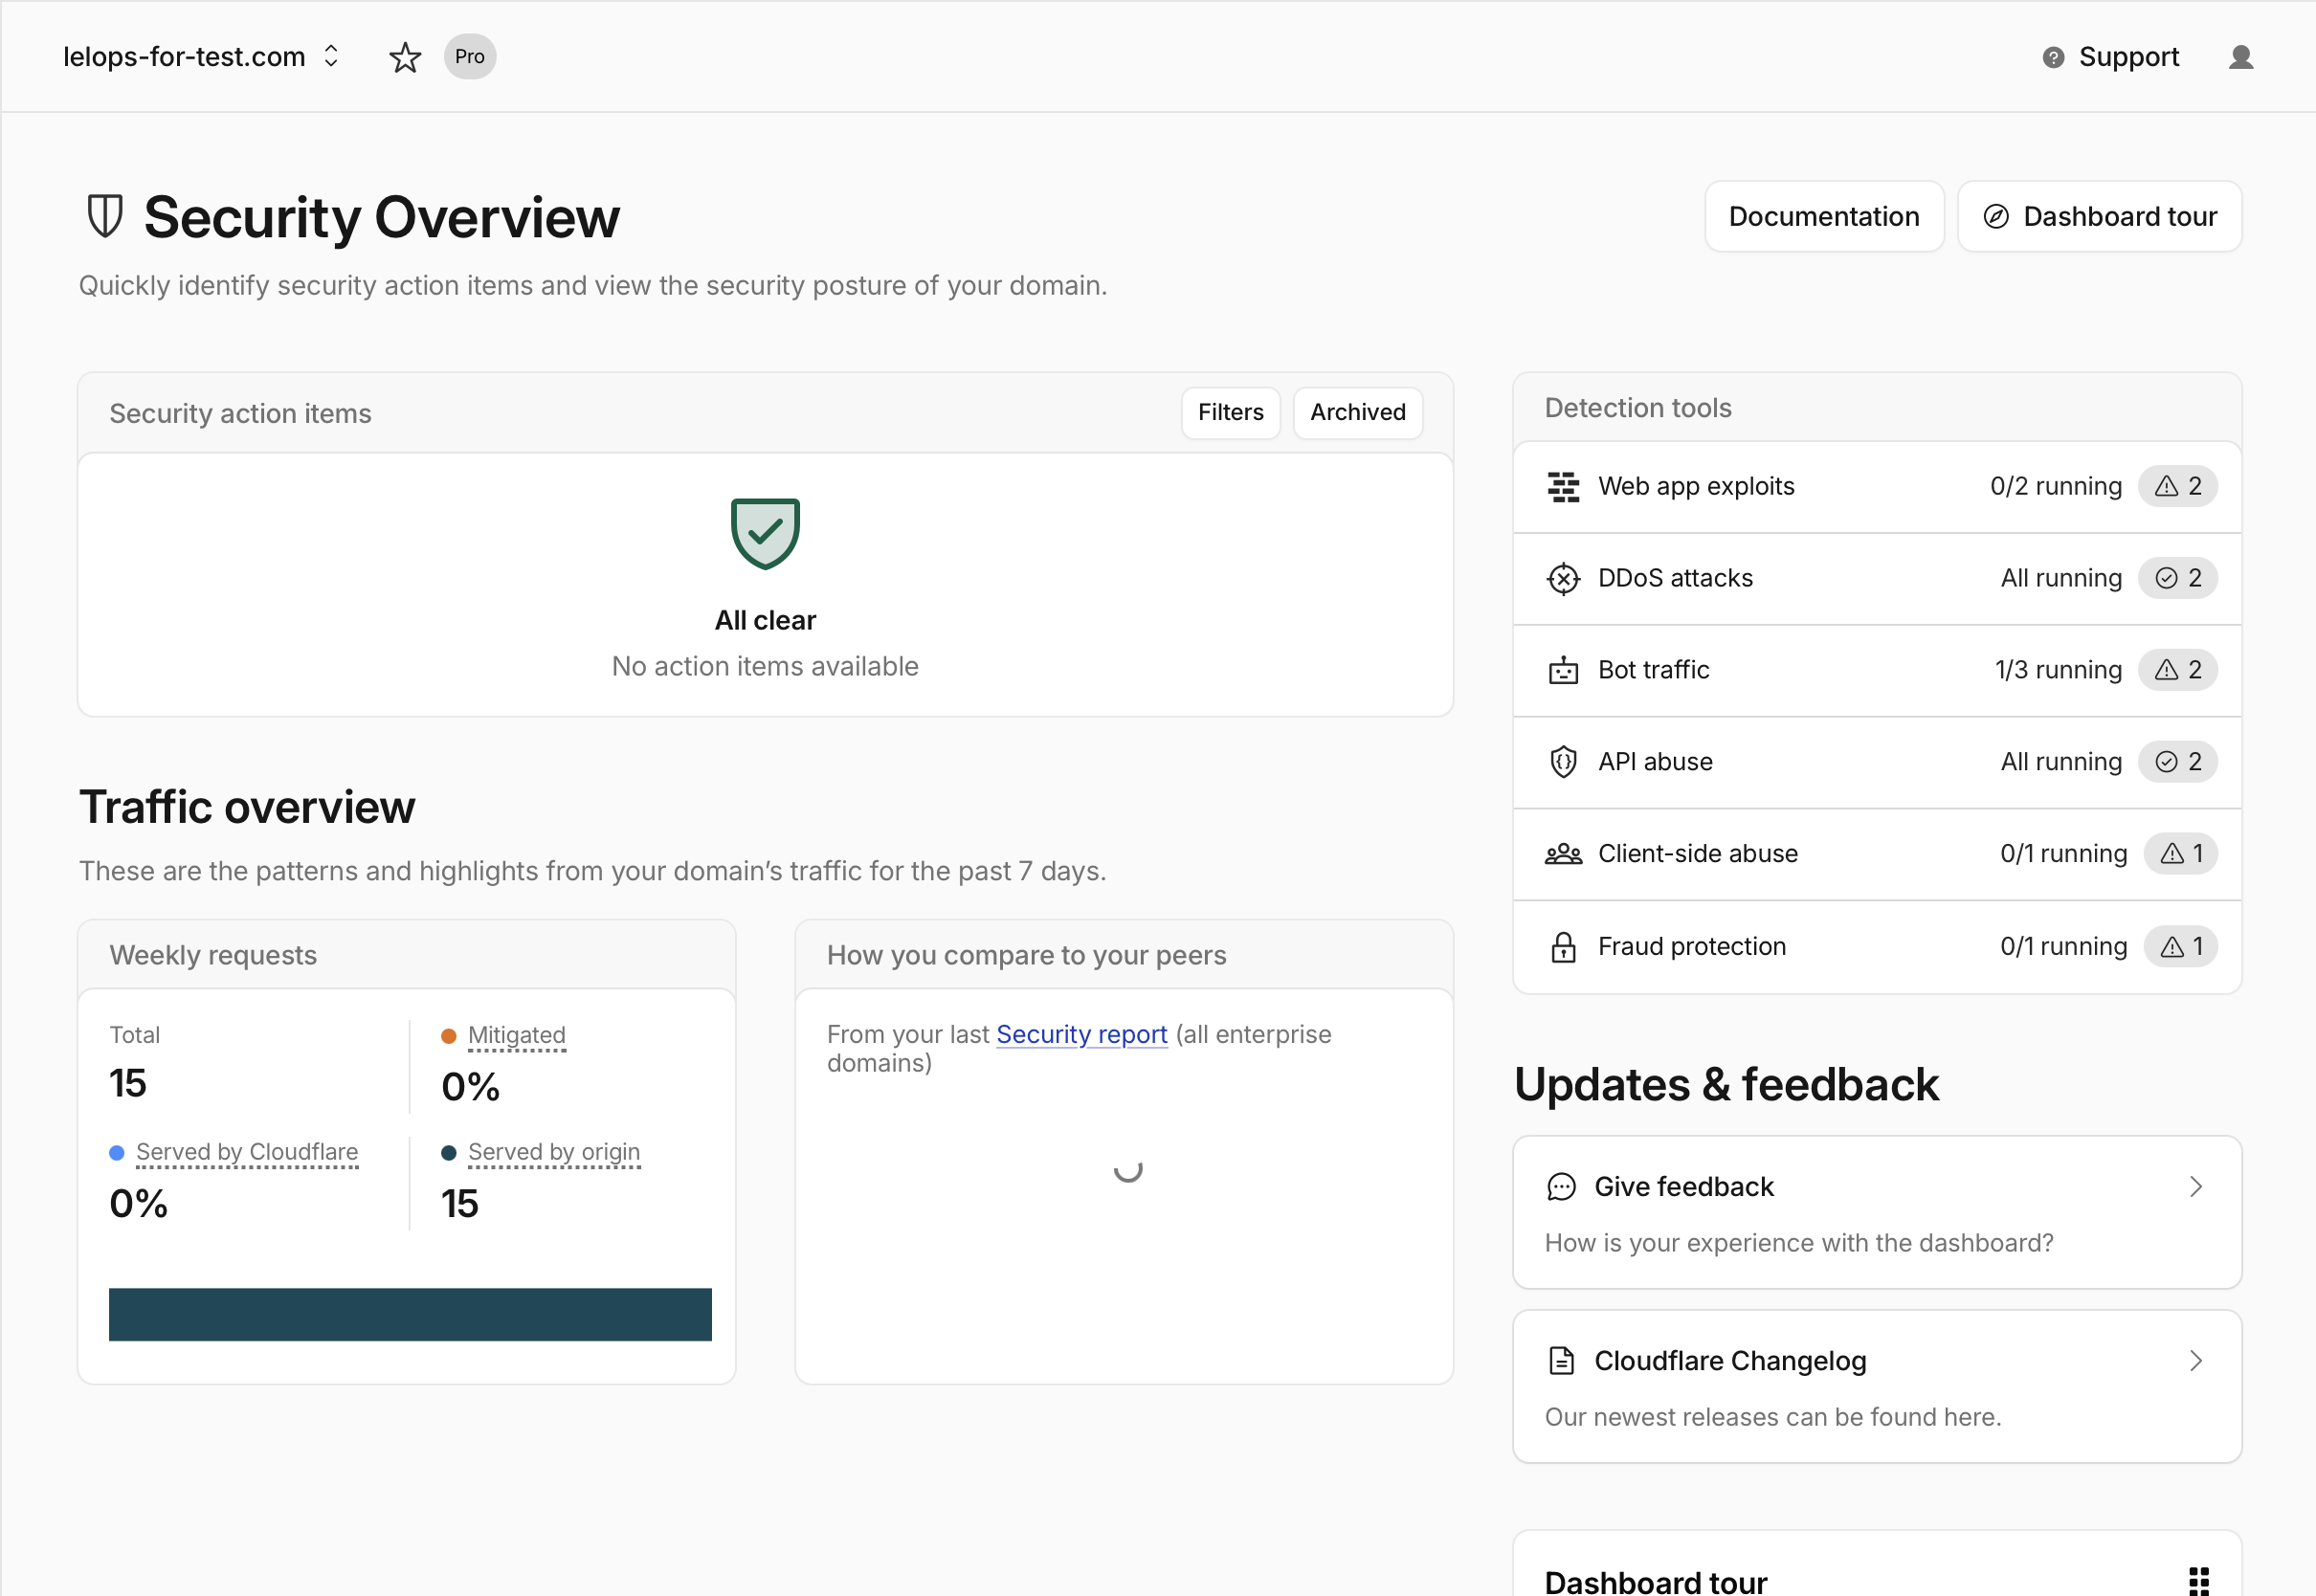This screenshot has width=2316, height=1596.
Task: Click 'How you compare to your peers' header
Action: pos(1124,955)
